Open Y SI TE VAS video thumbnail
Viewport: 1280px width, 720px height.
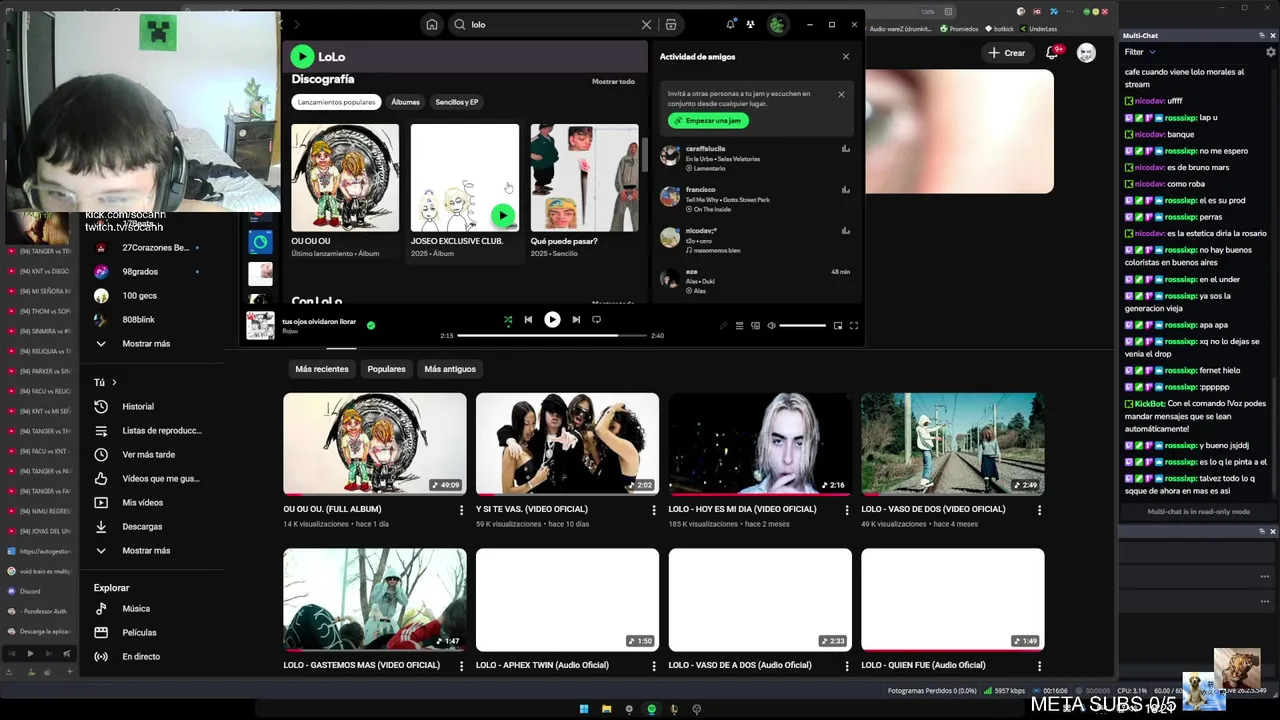567,444
